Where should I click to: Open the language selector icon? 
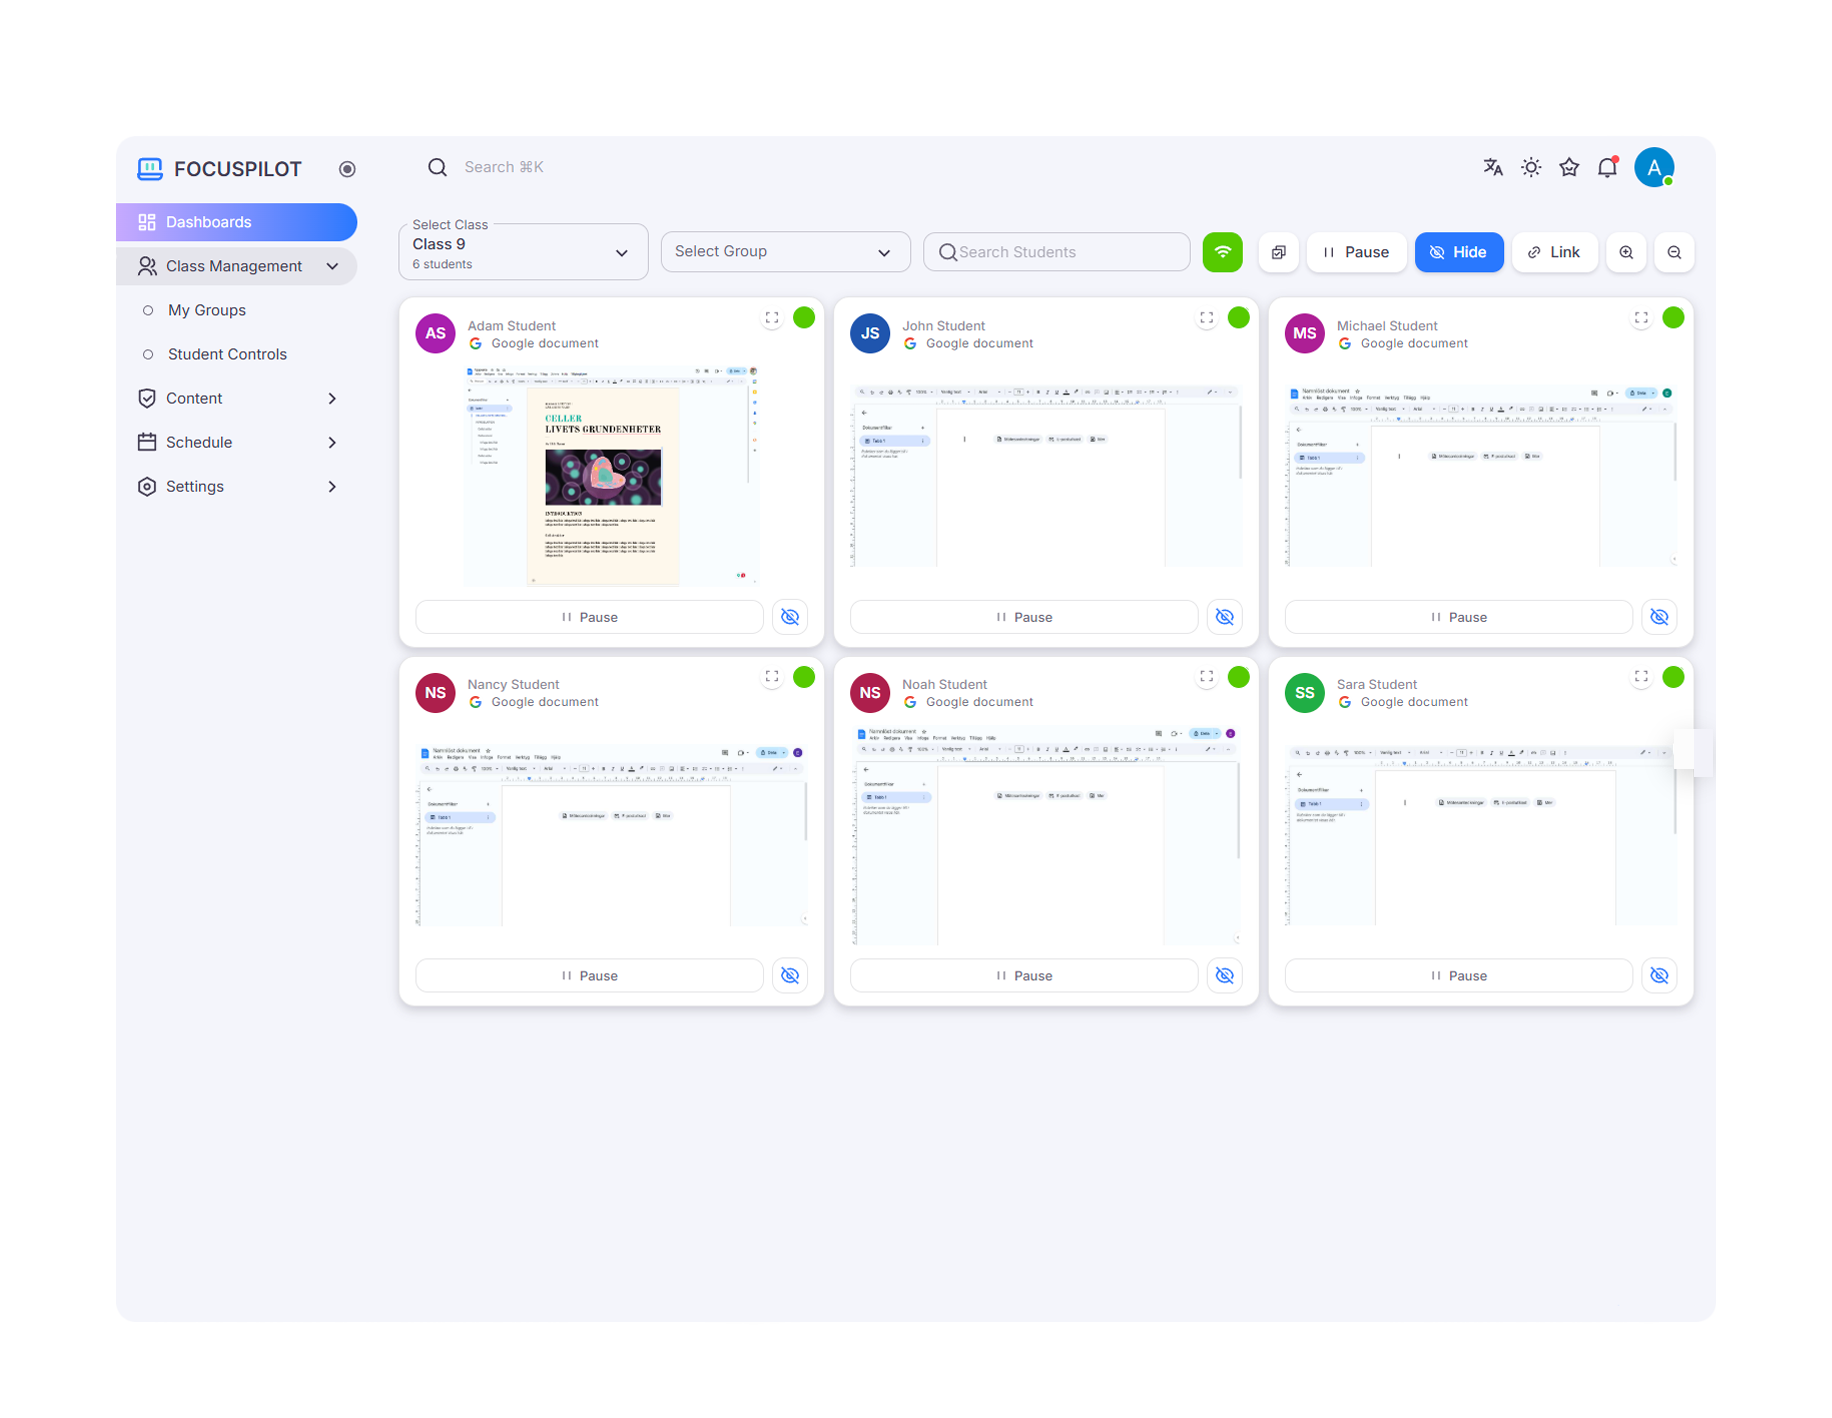point(1492,167)
